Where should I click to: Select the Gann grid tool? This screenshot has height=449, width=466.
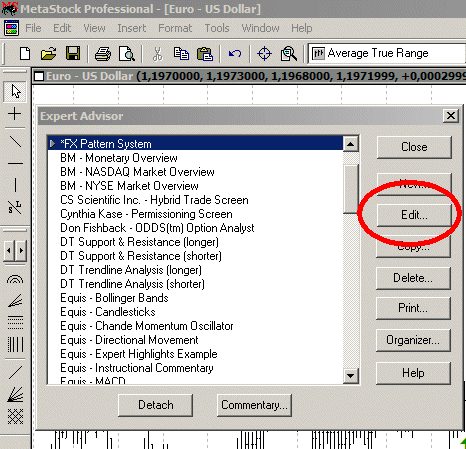coord(15,416)
